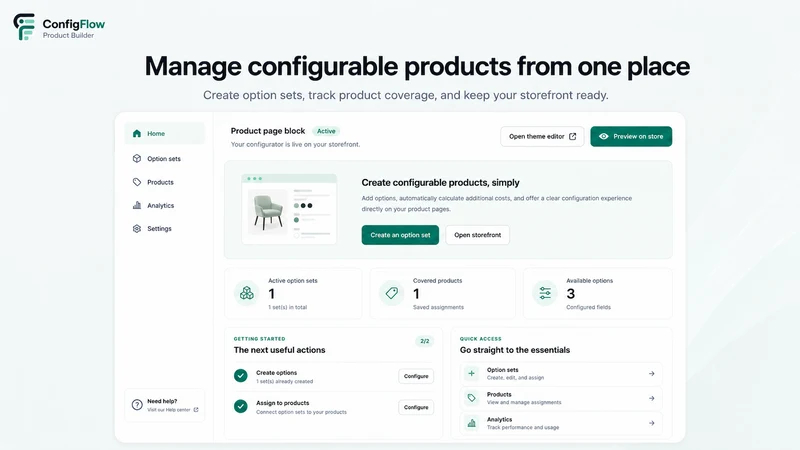Click 'The next useful actions' heading
This screenshot has width=800, height=450.
(x=280, y=350)
